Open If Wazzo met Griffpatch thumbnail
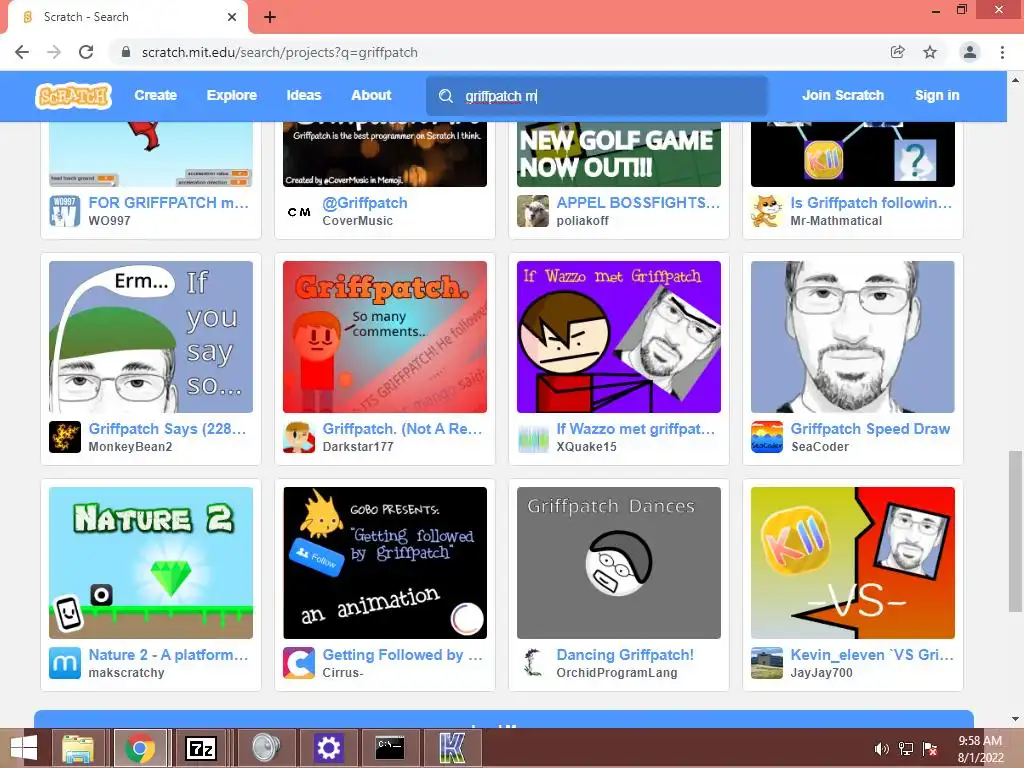Image resolution: width=1024 pixels, height=768 pixels. tap(618, 337)
